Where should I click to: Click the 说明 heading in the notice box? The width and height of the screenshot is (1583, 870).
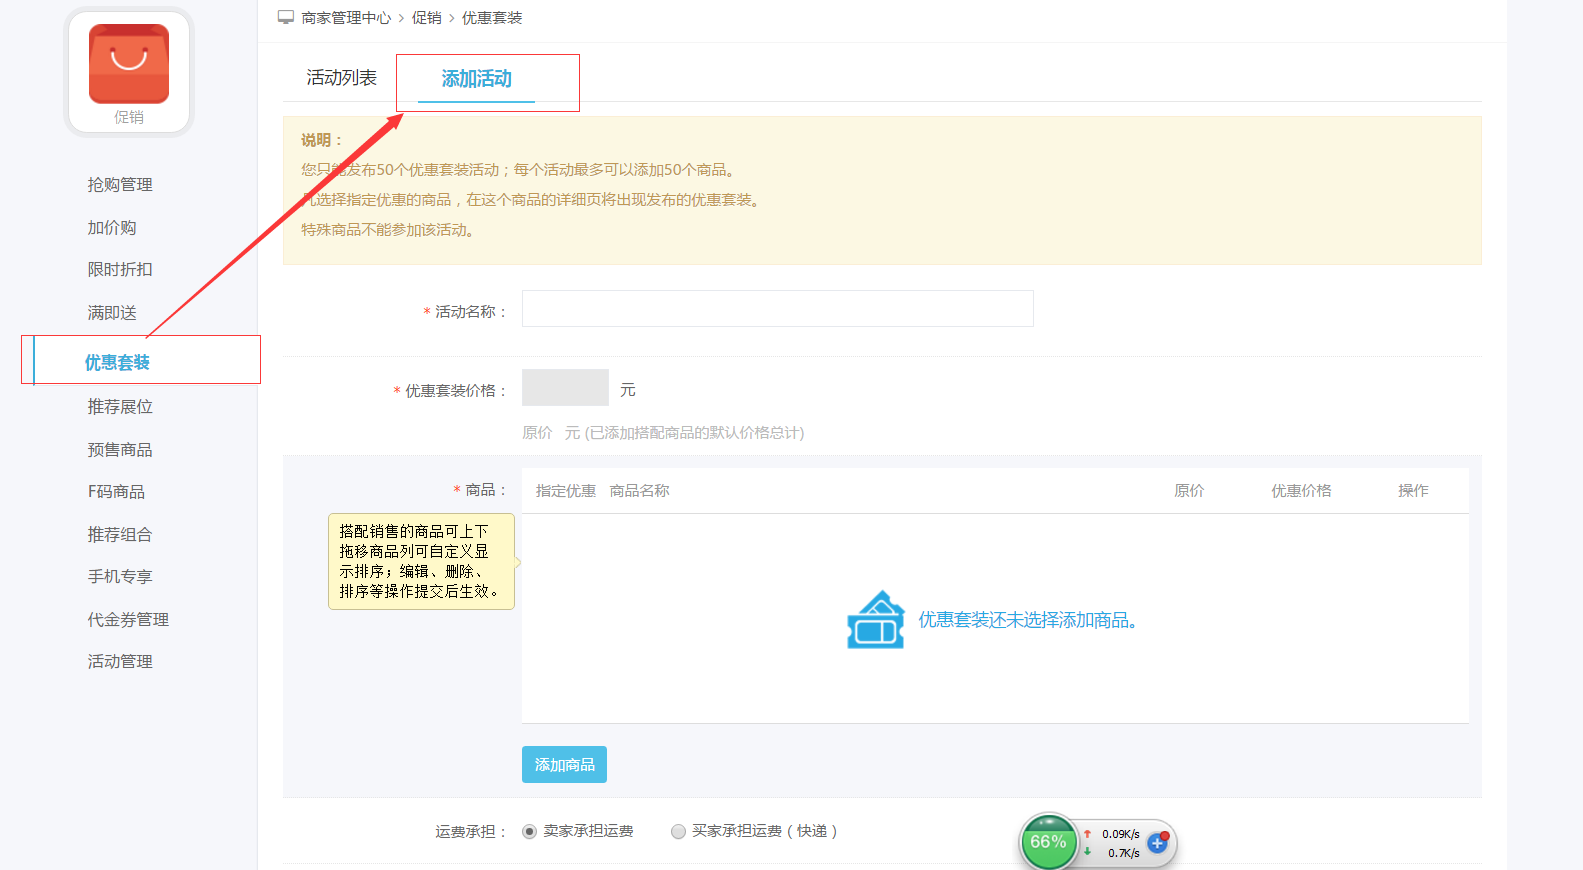click(x=322, y=140)
